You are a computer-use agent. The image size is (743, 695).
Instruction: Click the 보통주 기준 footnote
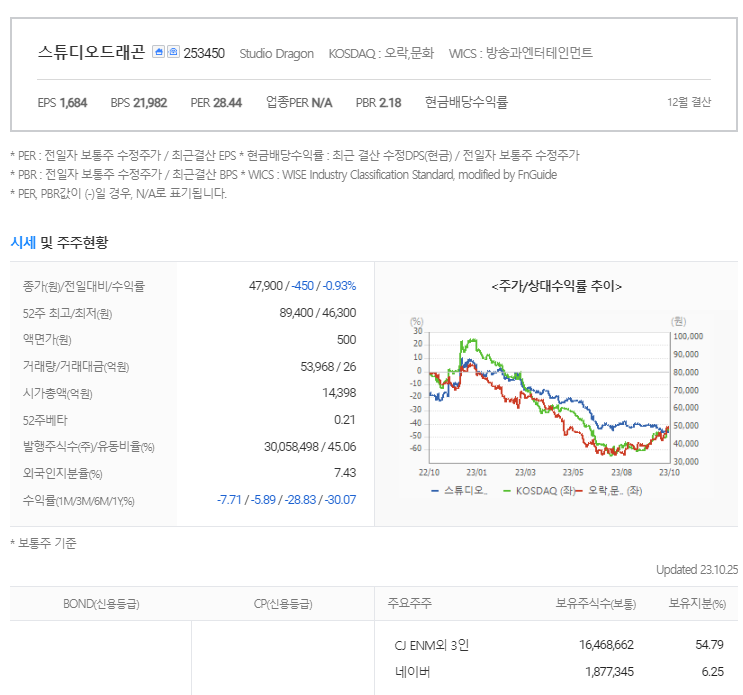(x=43, y=543)
